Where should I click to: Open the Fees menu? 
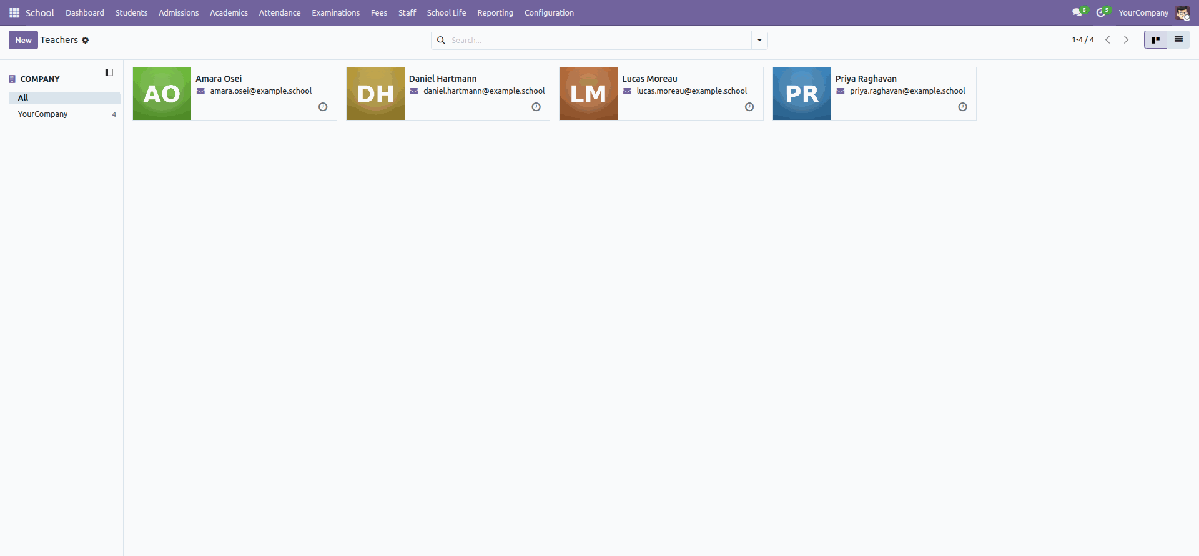click(379, 13)
